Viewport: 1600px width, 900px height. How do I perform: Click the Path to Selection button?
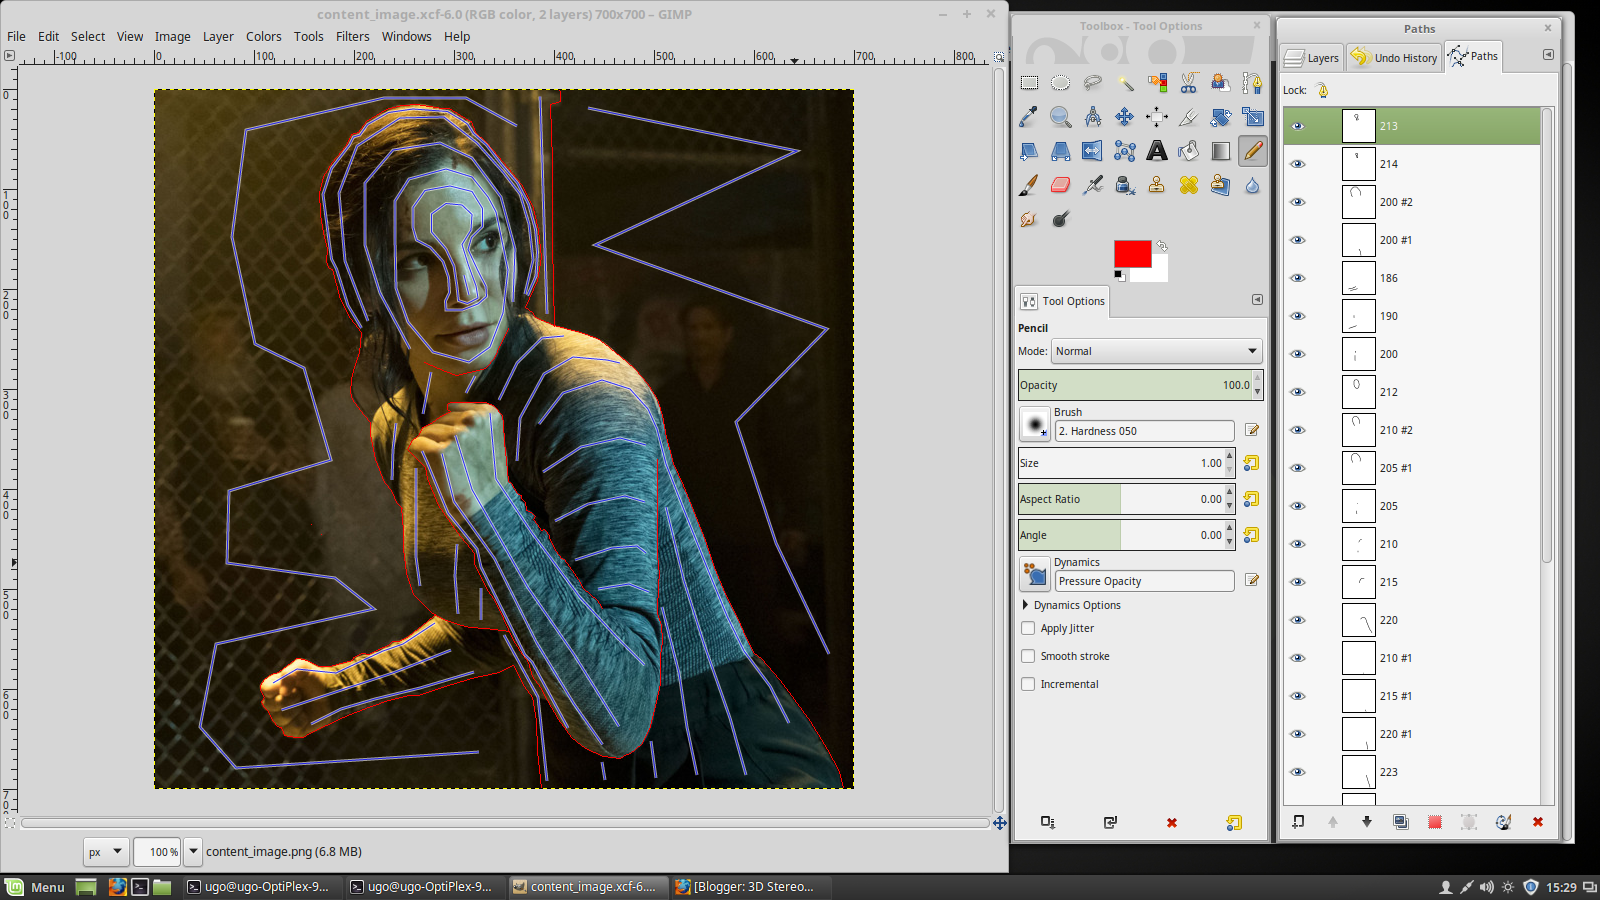coord(1434,822)
